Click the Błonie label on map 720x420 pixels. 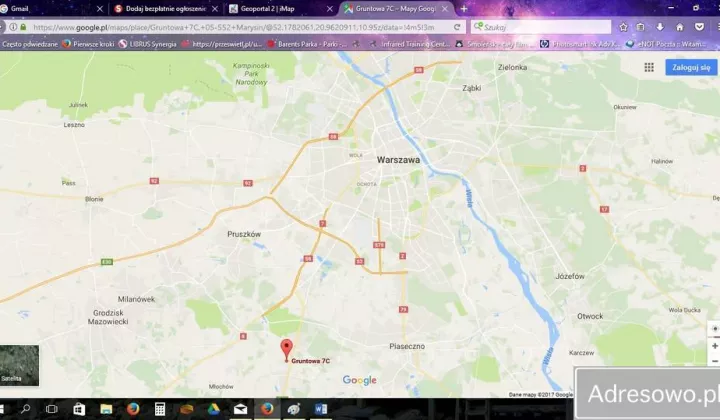point(94,199)
